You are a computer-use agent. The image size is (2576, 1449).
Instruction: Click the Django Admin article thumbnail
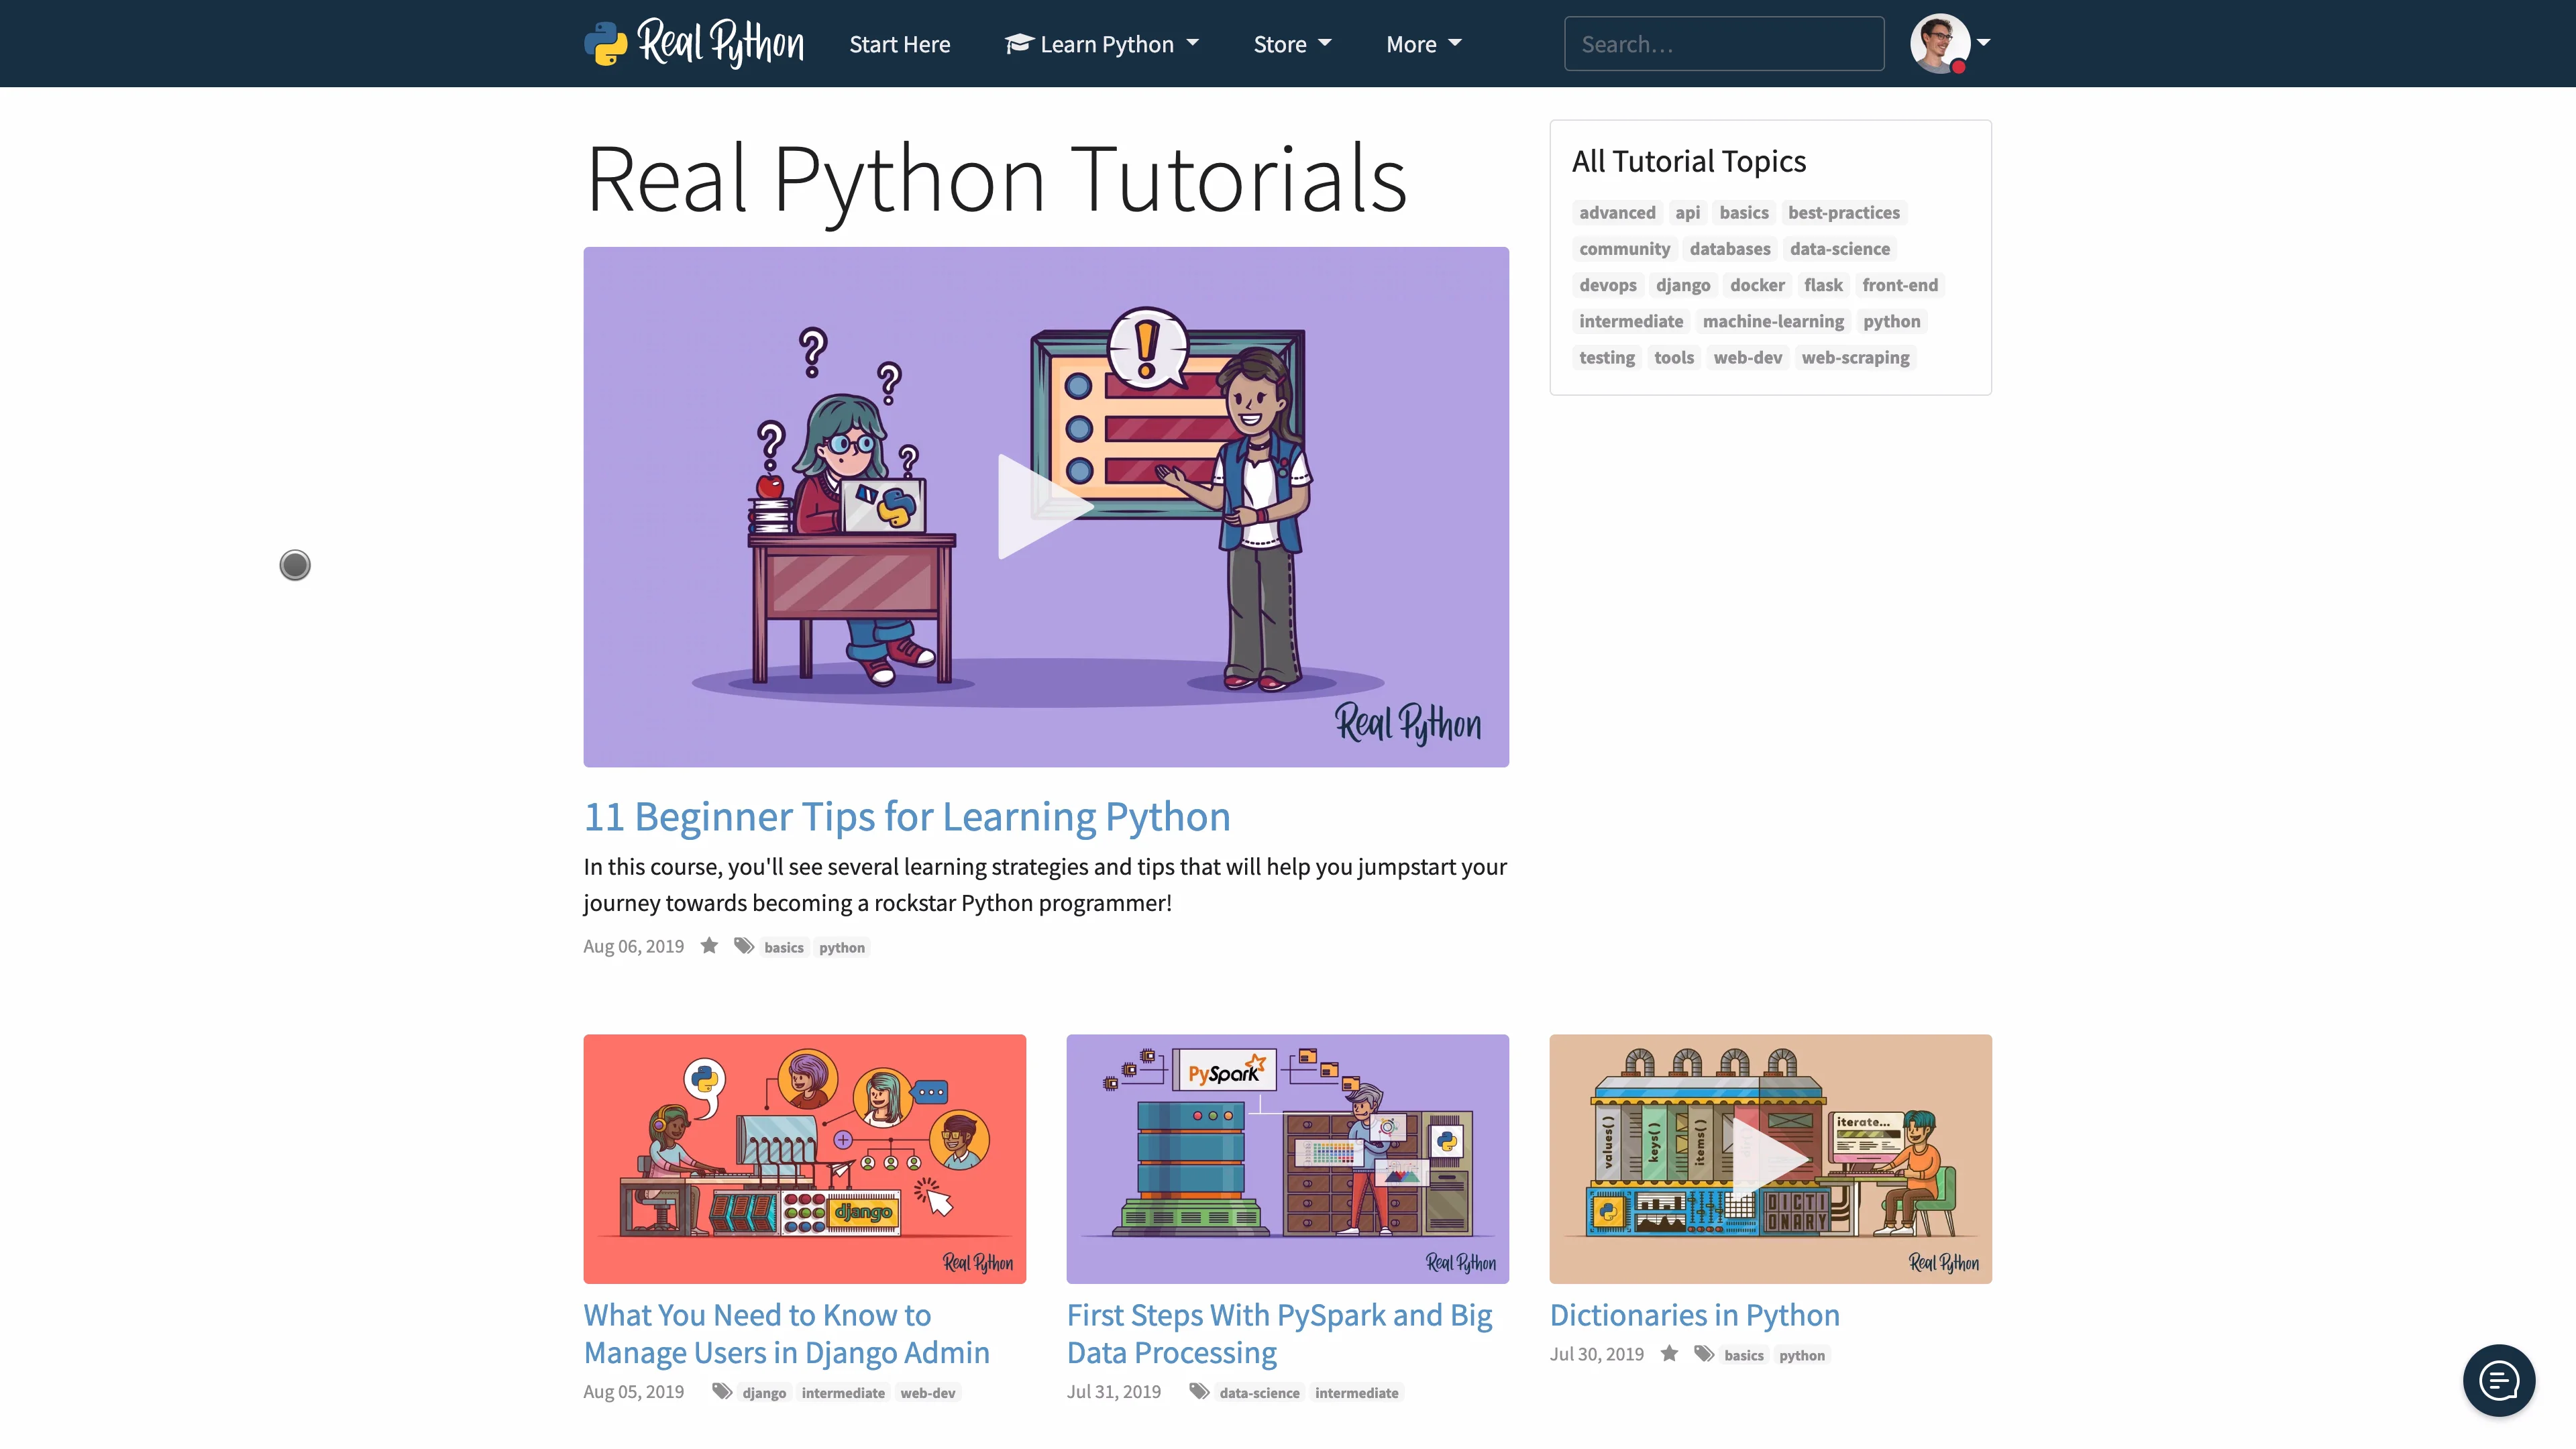click(x=804, y=1159)
